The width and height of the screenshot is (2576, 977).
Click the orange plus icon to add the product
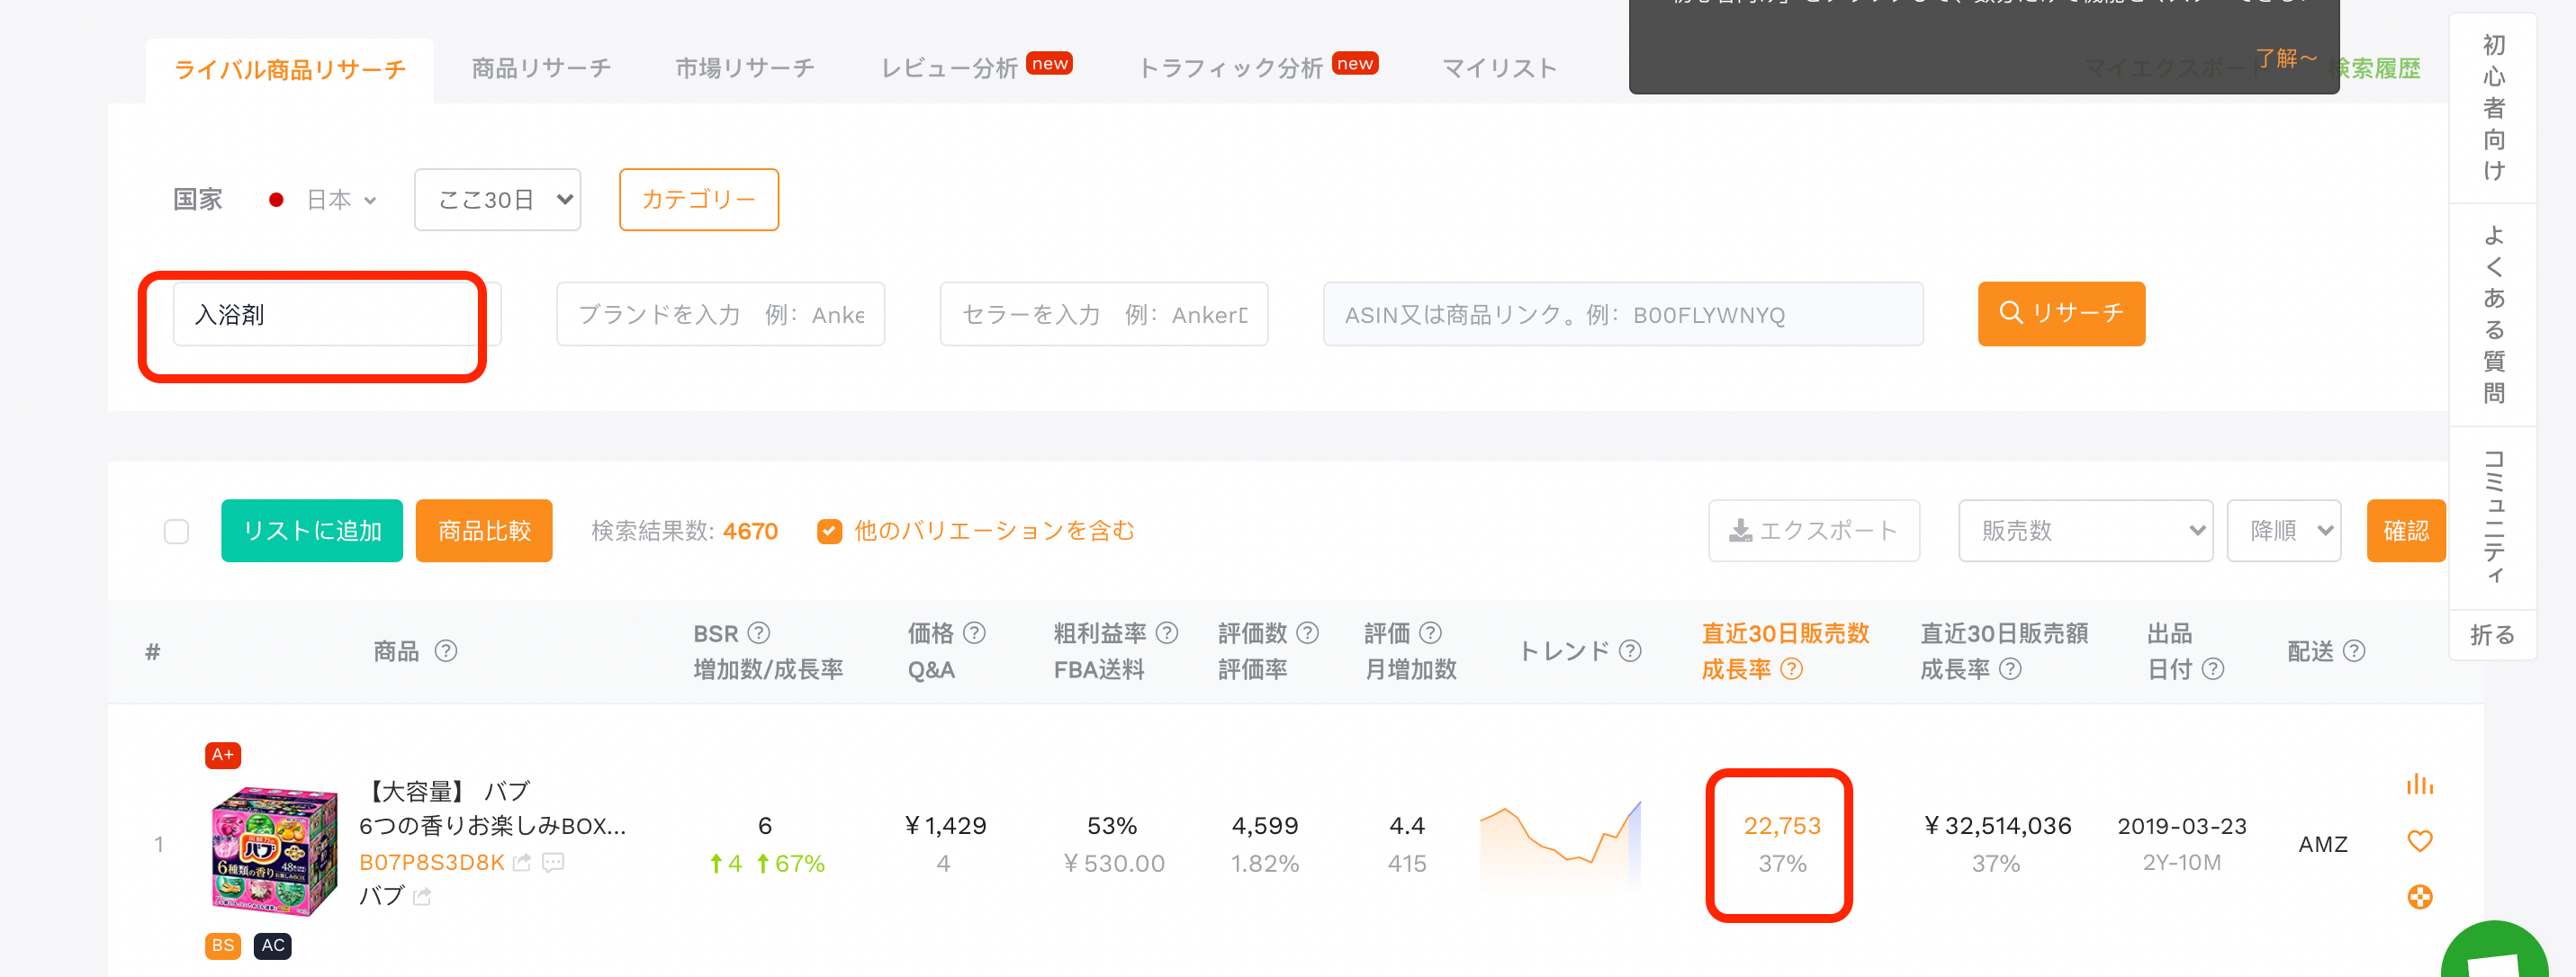point(2420,898)
